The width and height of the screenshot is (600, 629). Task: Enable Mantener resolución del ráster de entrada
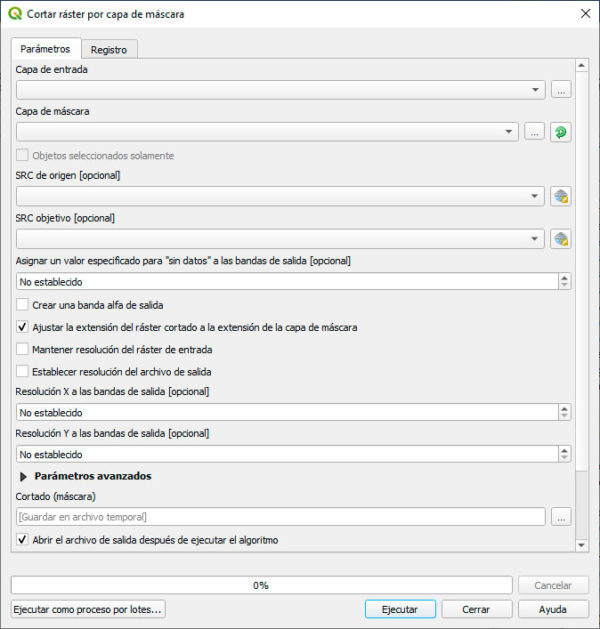pos(22,349)
